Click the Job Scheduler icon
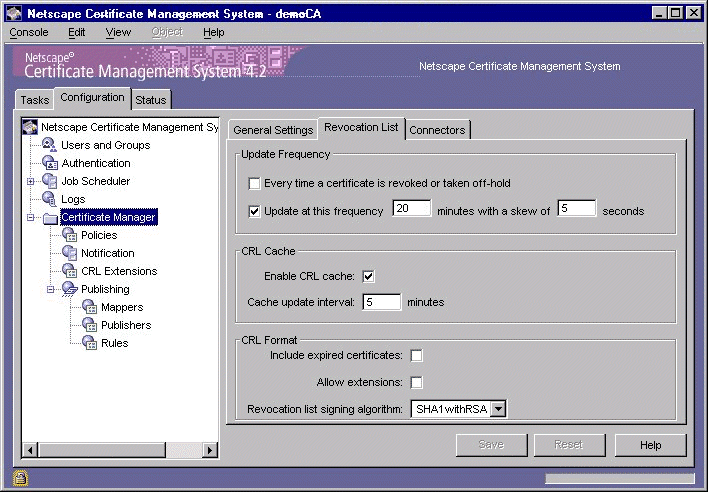 pos(49,181)
